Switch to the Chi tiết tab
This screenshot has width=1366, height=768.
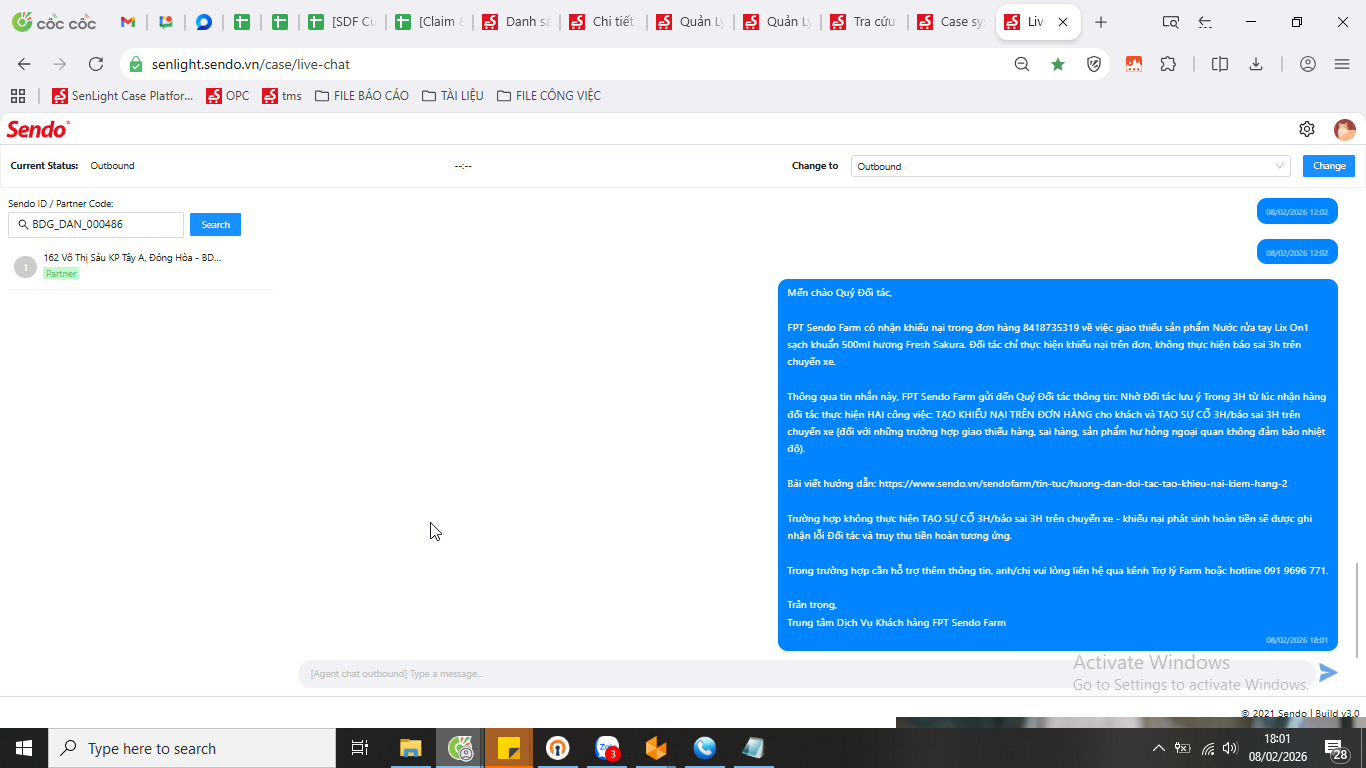(603, 22)
